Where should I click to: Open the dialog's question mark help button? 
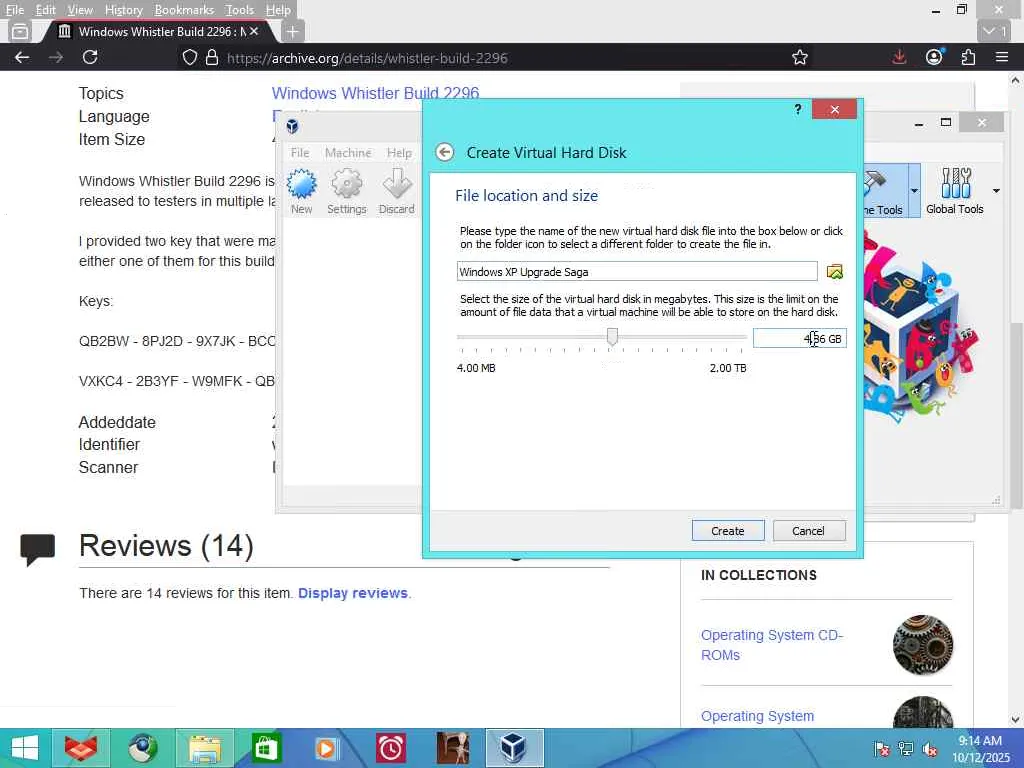coord(797,109)
